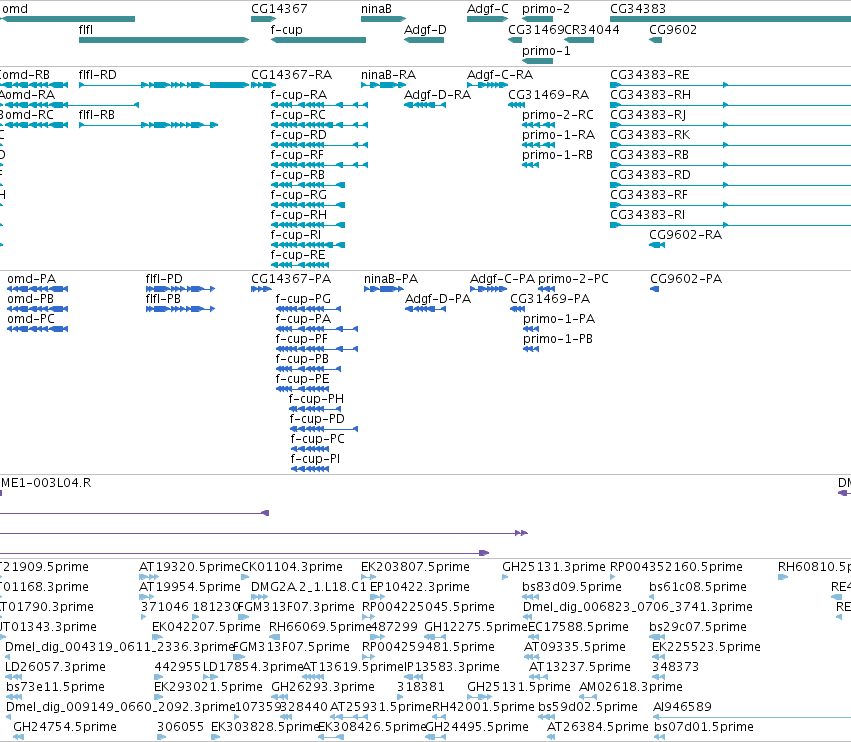Select protein flfl-PB
This screenshot has width=851, height=742.
tap(180, 309)
